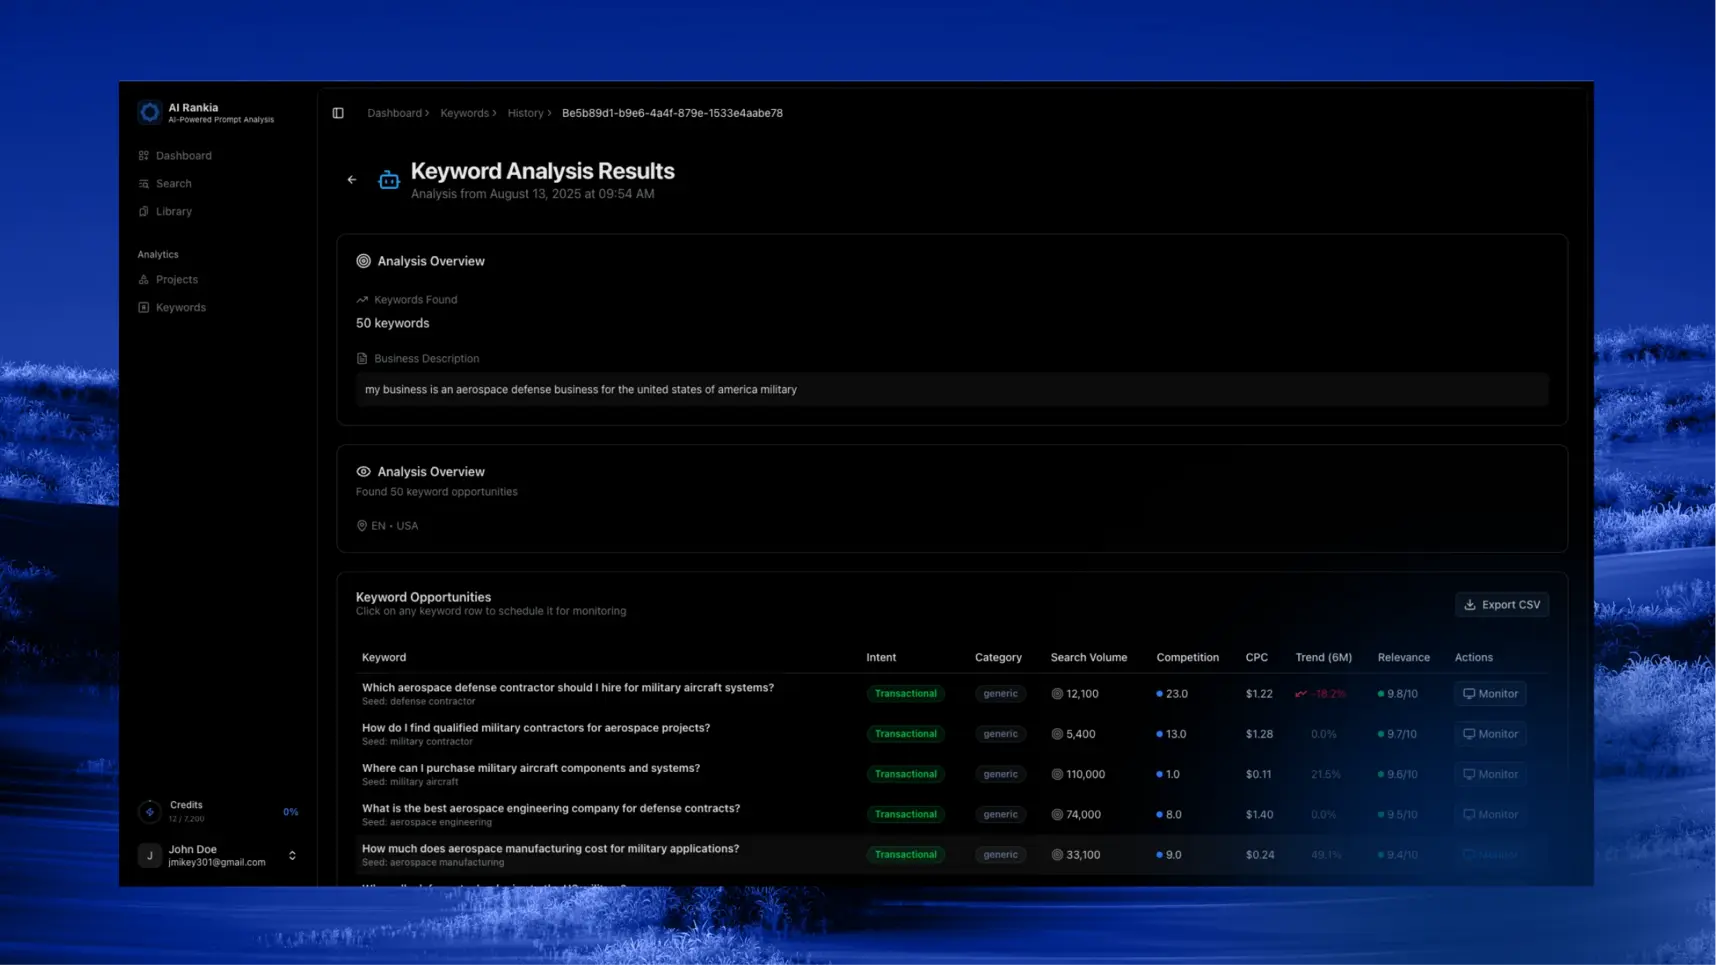The width and height of the screenshot is (1716, 965).
Task: Select the Dashboard grid icon in sidebar
Action: tap(143, 155)
